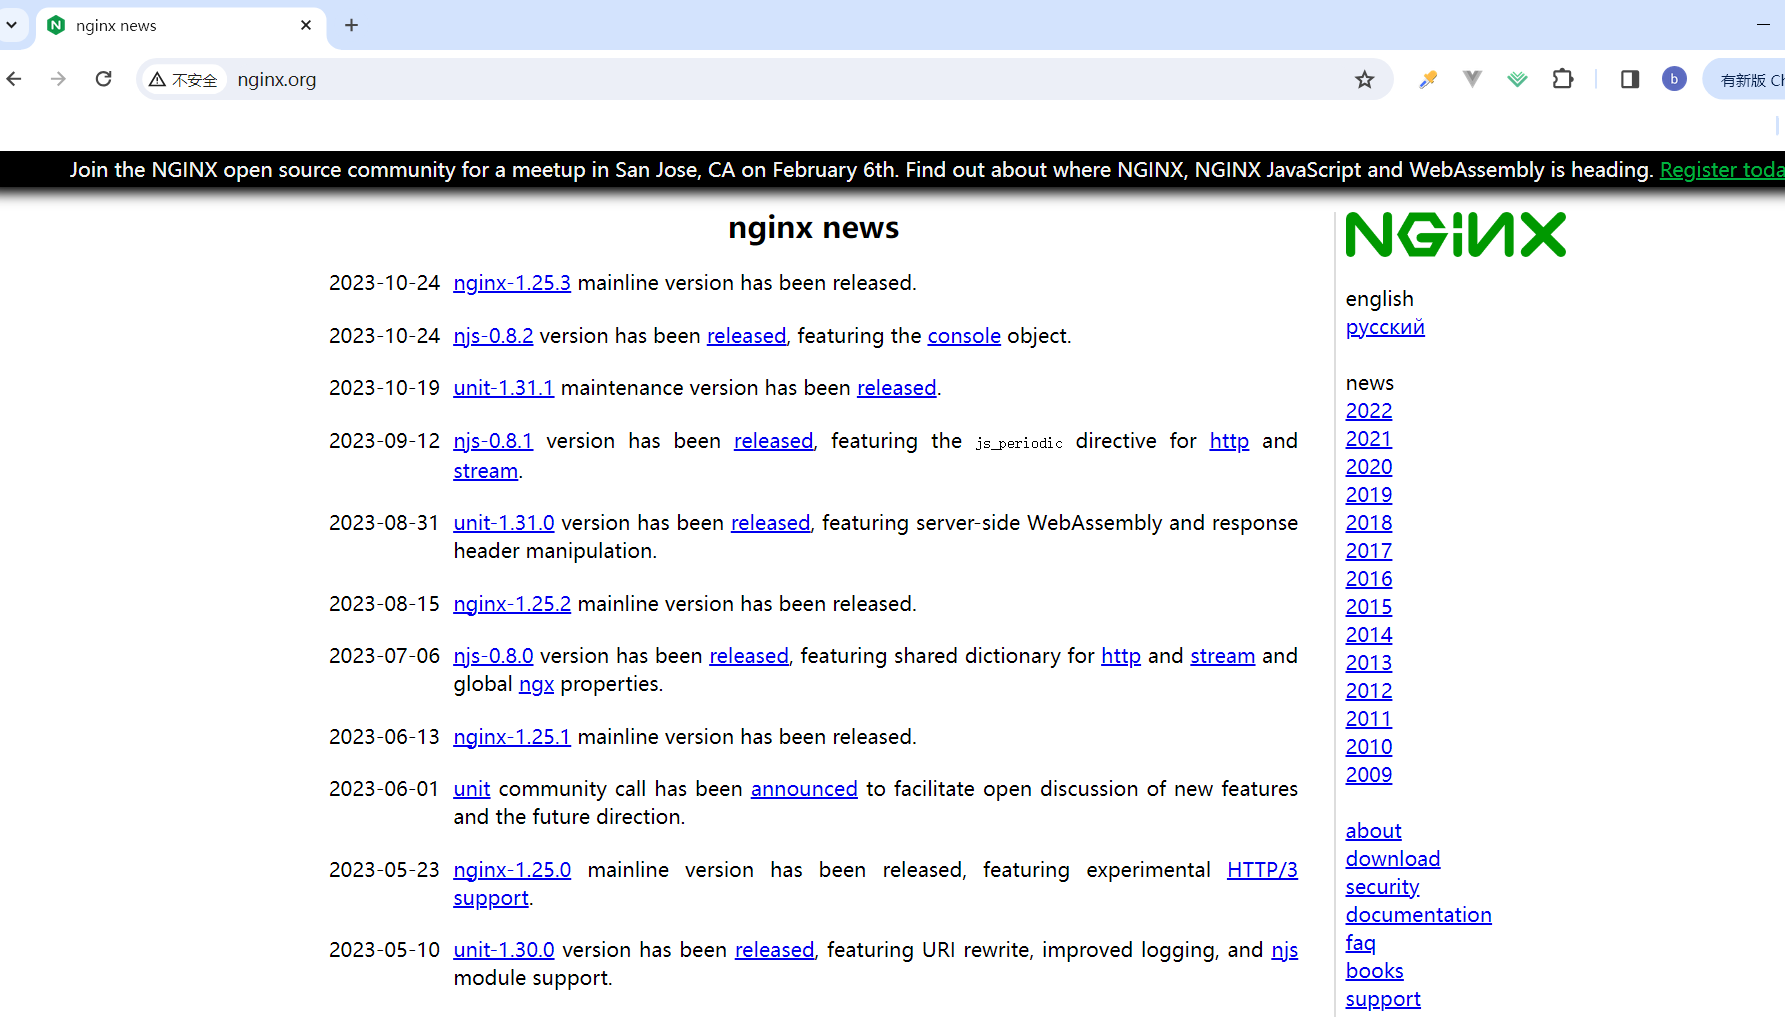Go to the download page
1785x1017 pixels.
pos(1393,859)
